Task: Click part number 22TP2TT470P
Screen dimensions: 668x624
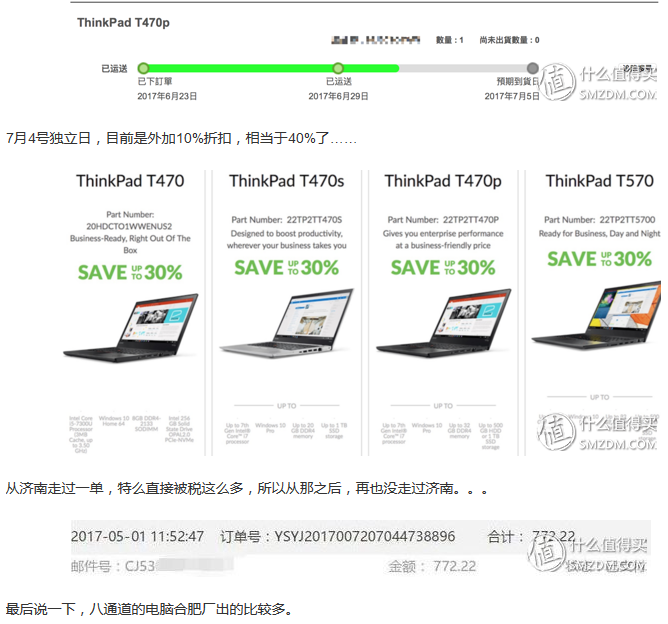Action: [x=471, y=220]
